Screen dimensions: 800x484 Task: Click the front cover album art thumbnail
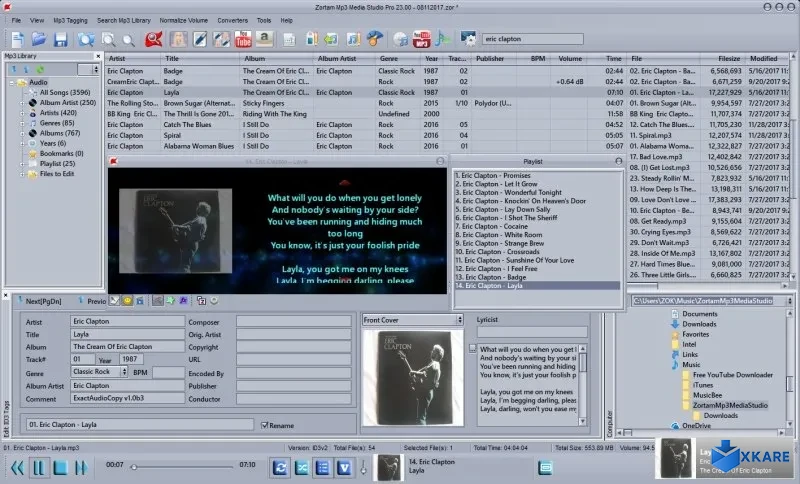(412, 378)
